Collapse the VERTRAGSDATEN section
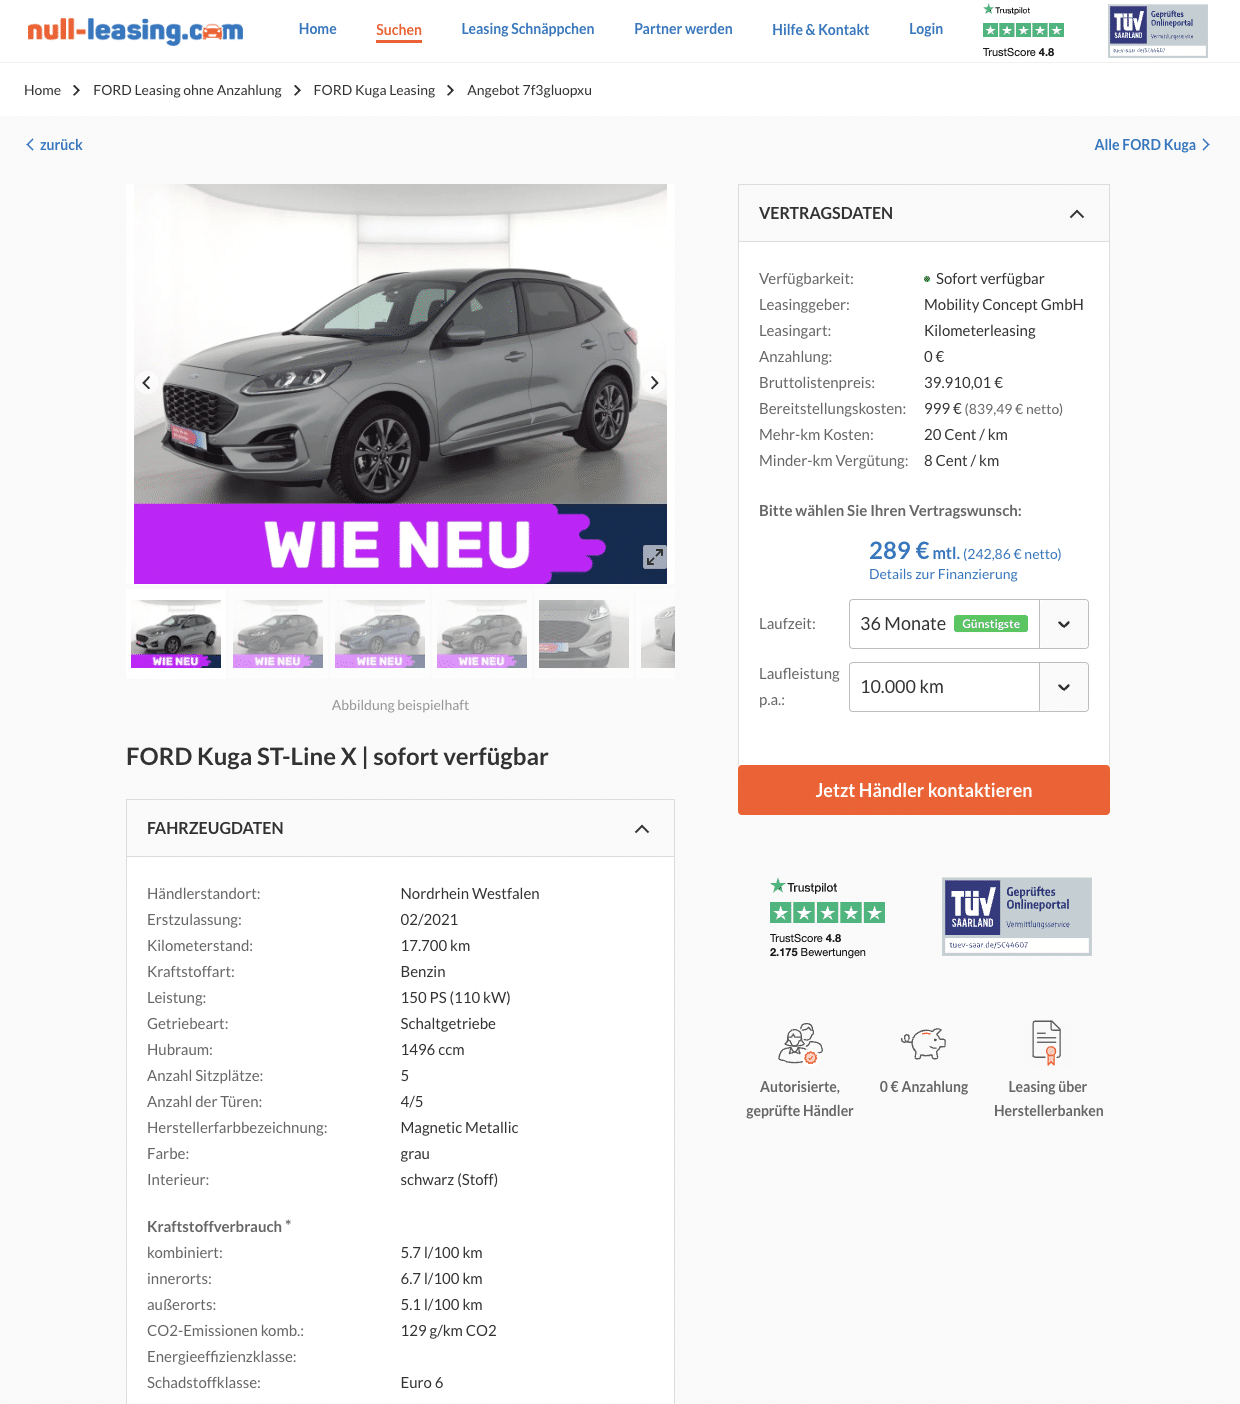 [x=1077, y=214]
